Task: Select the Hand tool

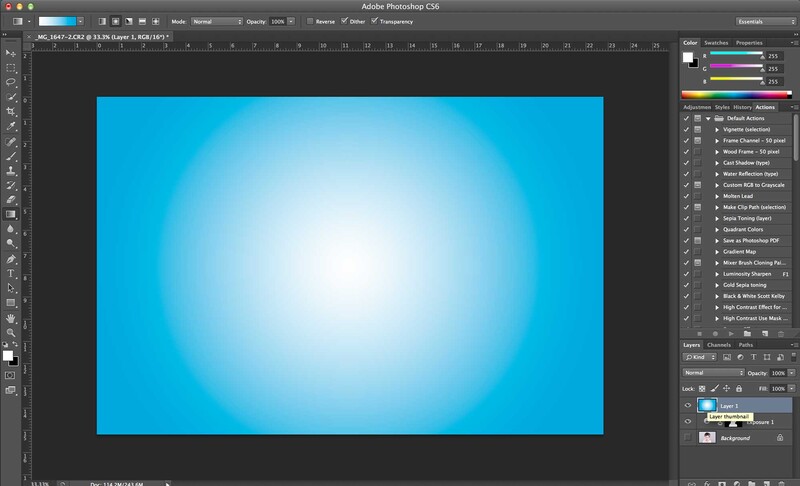Action: (x=10, y=318)
